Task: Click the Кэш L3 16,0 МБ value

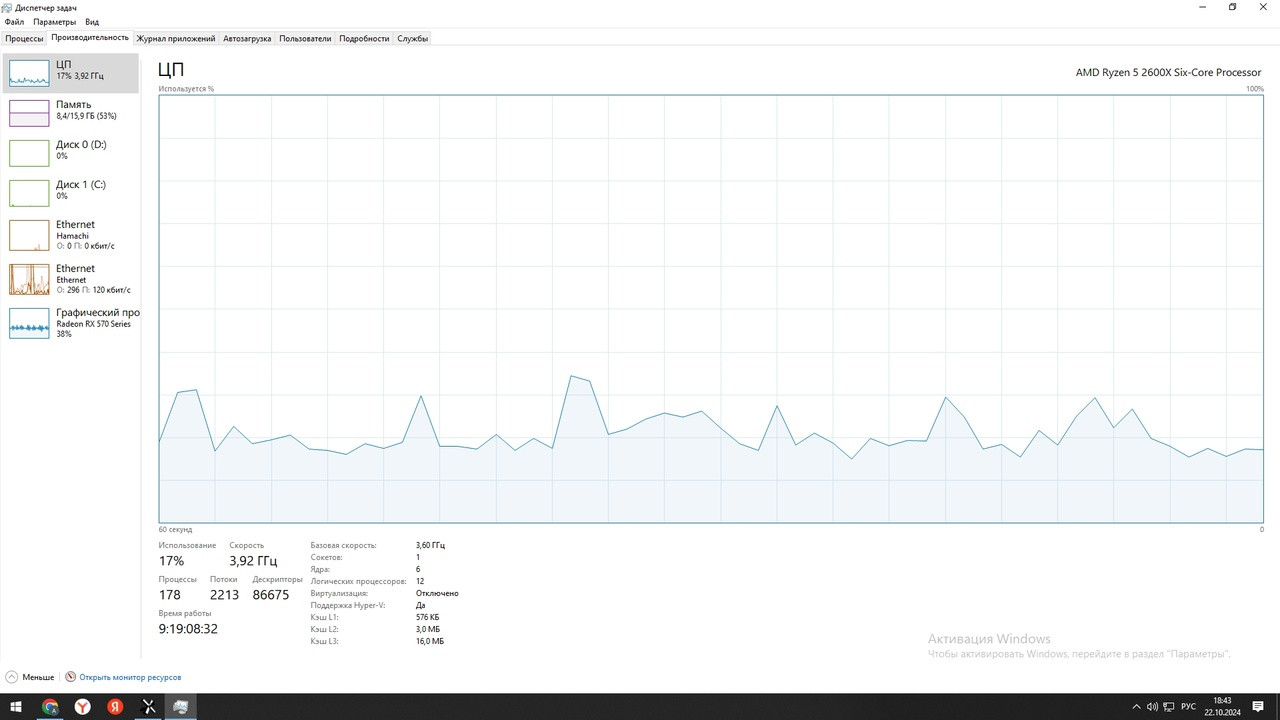Action: (x=430, y=641)
